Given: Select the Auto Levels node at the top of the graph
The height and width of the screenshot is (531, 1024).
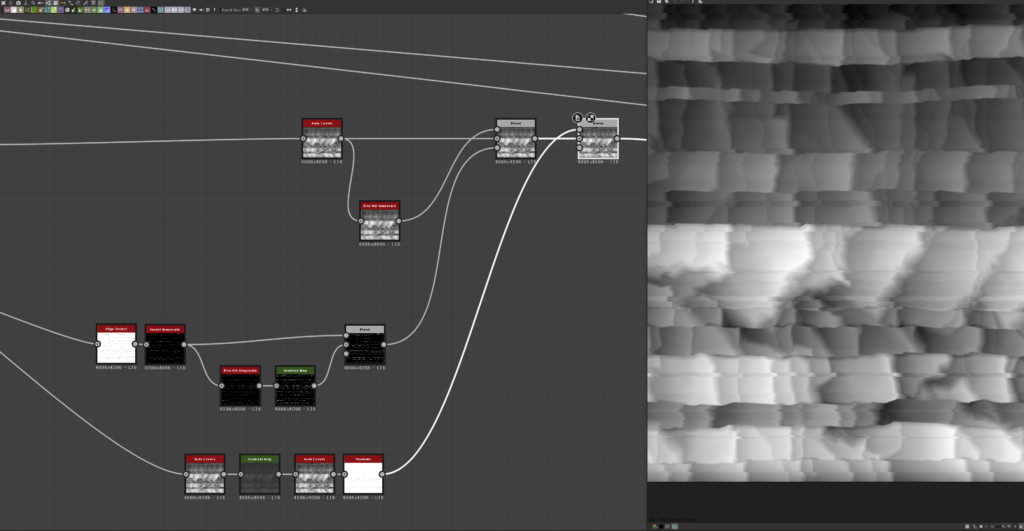Looking at the screenshot, I should coord(322,139).
